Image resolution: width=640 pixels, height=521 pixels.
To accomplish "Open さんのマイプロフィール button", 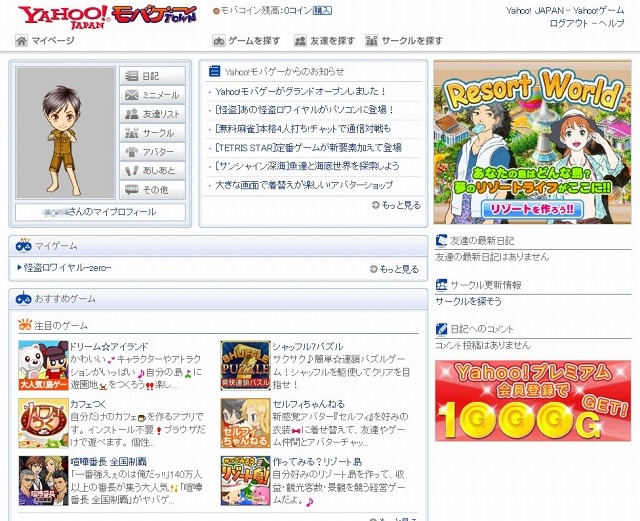I will tap(100, 212).
